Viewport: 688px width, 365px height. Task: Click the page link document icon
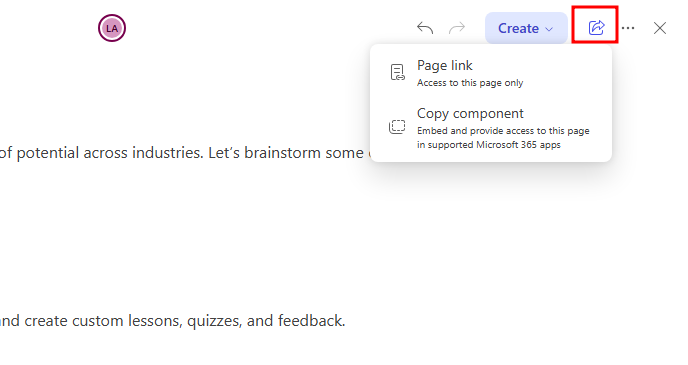[x=398, y=72]
